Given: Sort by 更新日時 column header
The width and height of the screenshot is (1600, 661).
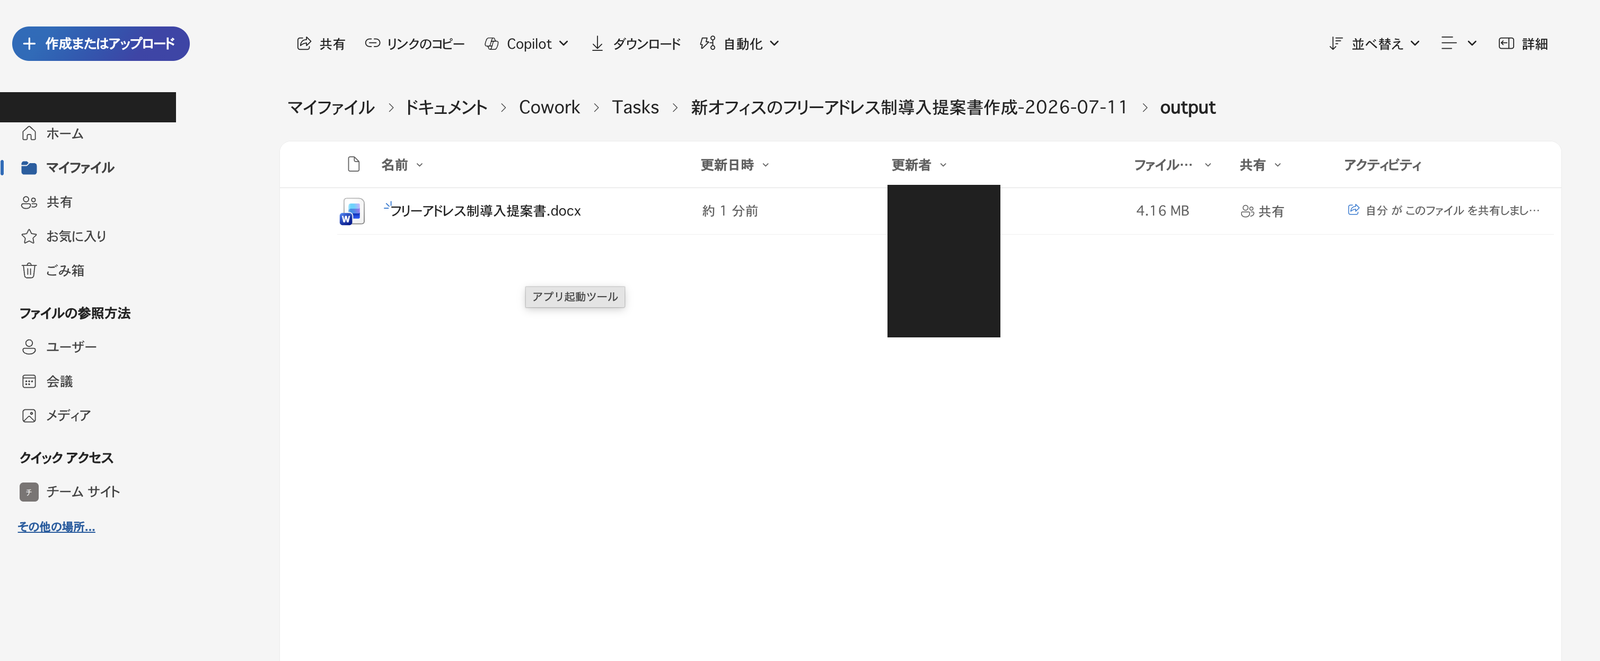Looking at the screenshot, I should (x=735, y=165).
